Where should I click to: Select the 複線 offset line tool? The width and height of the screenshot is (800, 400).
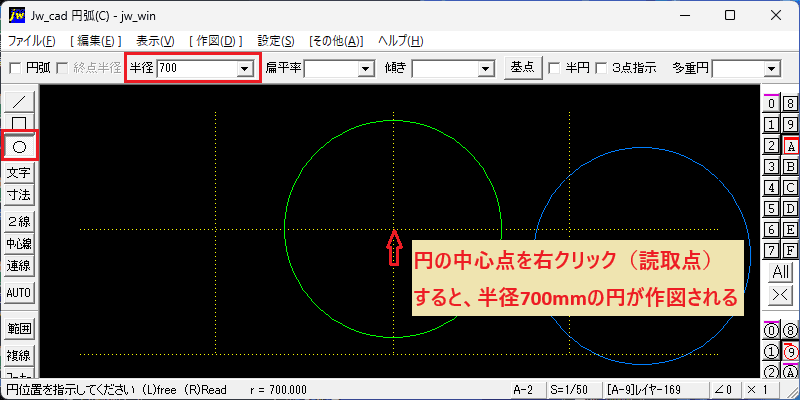tap(19, 355)
